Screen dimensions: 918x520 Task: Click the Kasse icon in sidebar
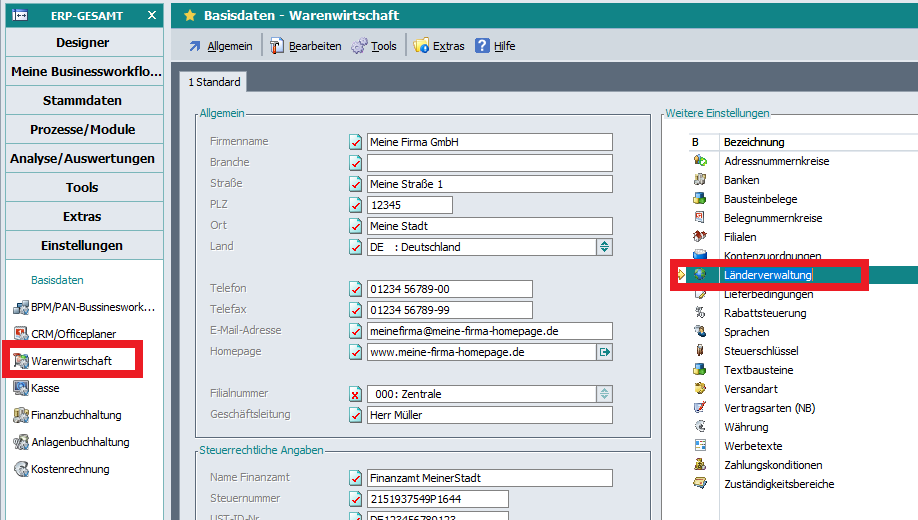(x=21, y=387)
